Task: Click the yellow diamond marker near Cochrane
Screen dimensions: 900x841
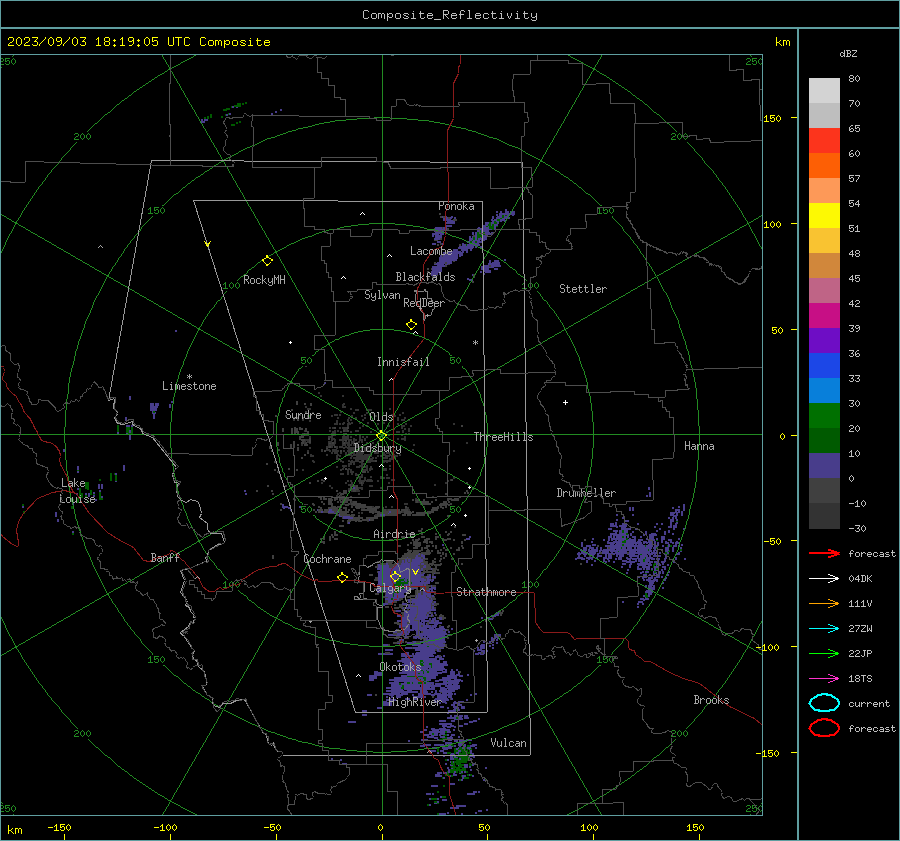Action: [342, 577]
